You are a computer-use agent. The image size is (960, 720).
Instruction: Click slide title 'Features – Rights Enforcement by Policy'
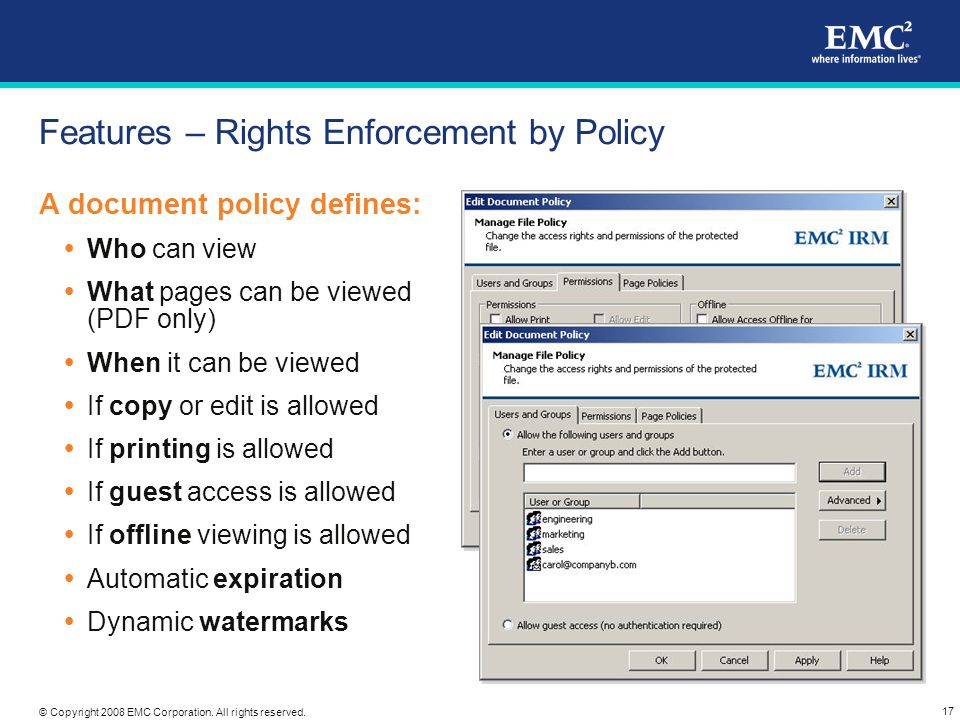[352, 133]
